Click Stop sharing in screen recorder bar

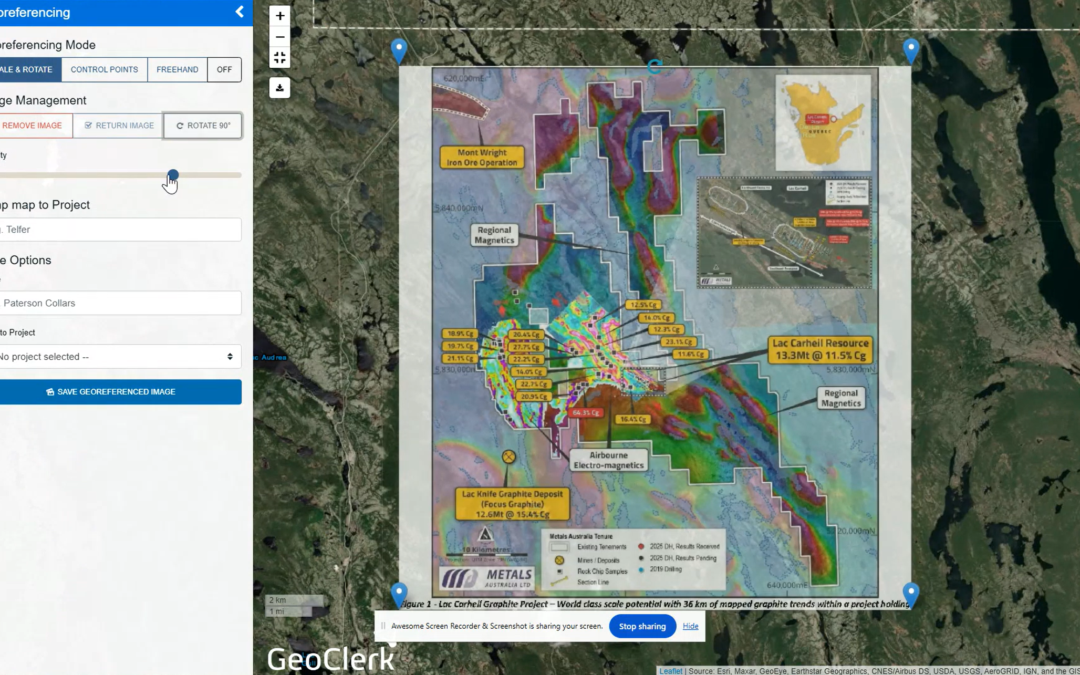pos(641,626)
